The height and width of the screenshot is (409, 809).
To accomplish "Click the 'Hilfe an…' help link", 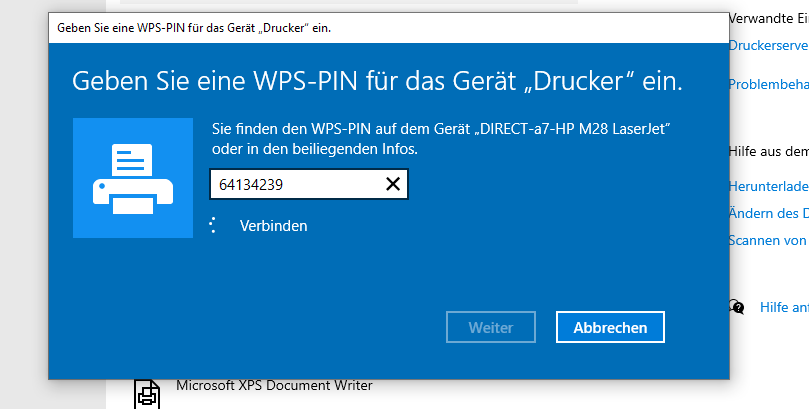I will [784, 307].
